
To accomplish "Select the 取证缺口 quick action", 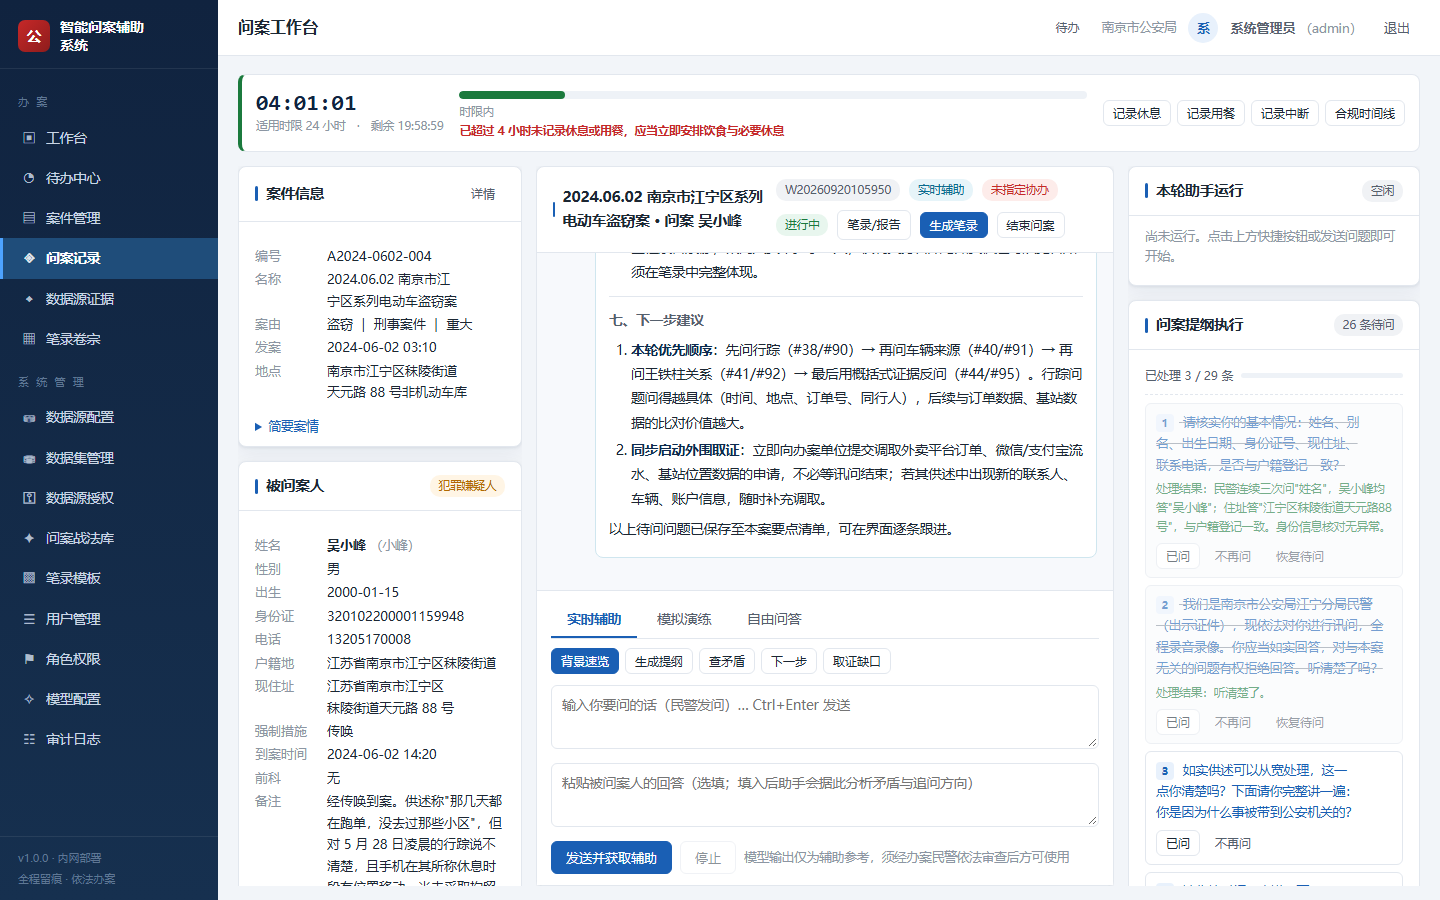I will tap(857, 661).
